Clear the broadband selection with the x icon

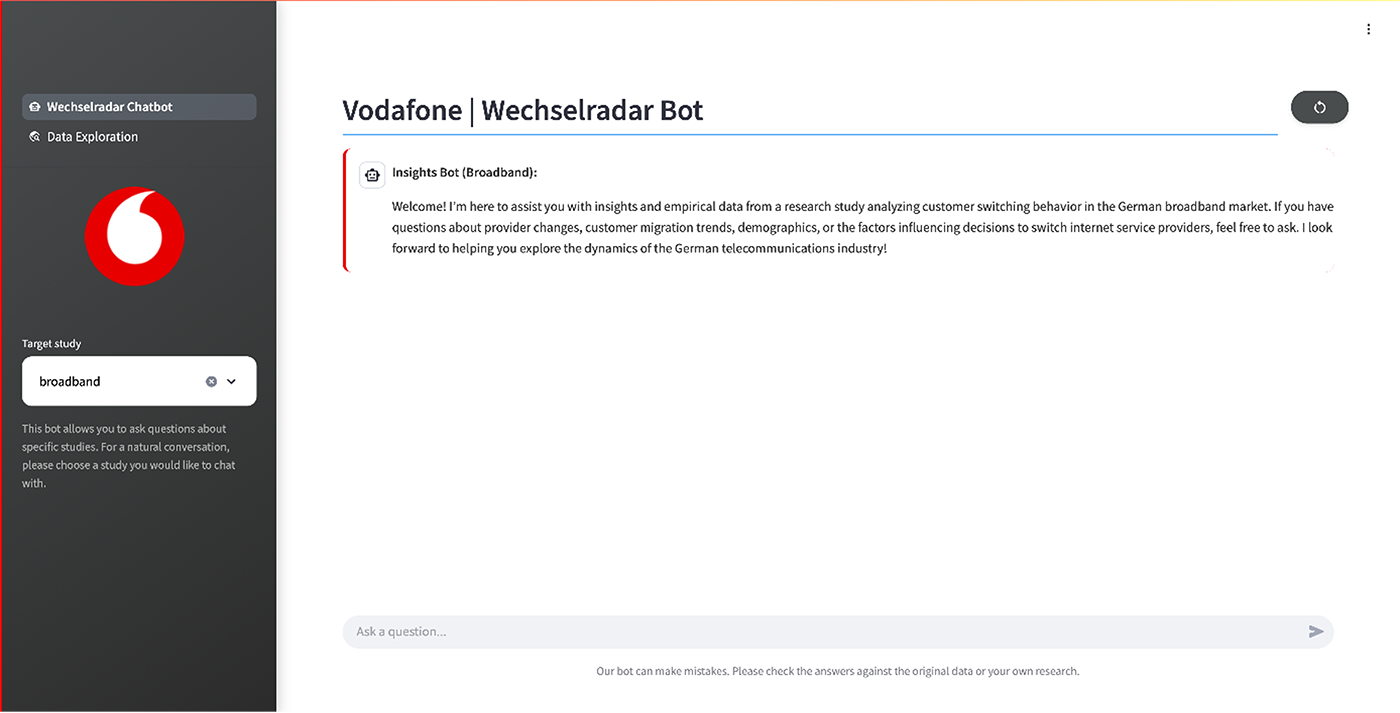[211, 381]
